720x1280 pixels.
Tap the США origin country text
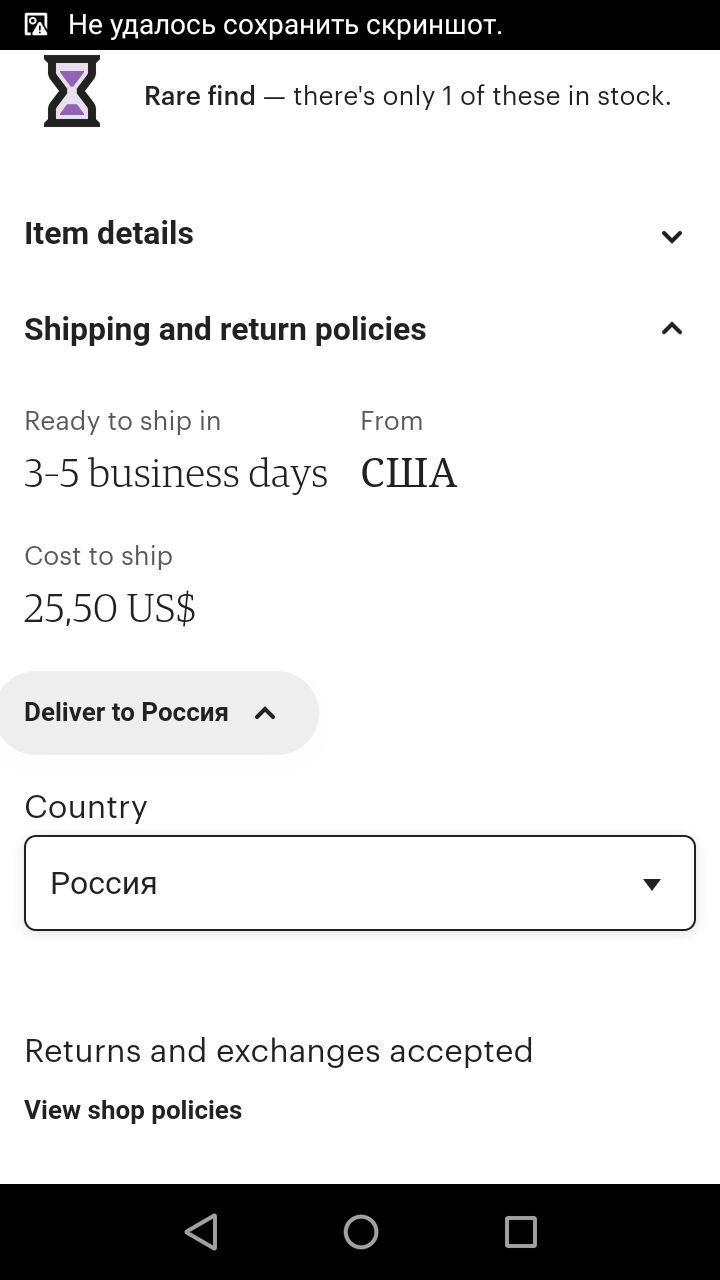pyautogui.click(x=408, y=473)
